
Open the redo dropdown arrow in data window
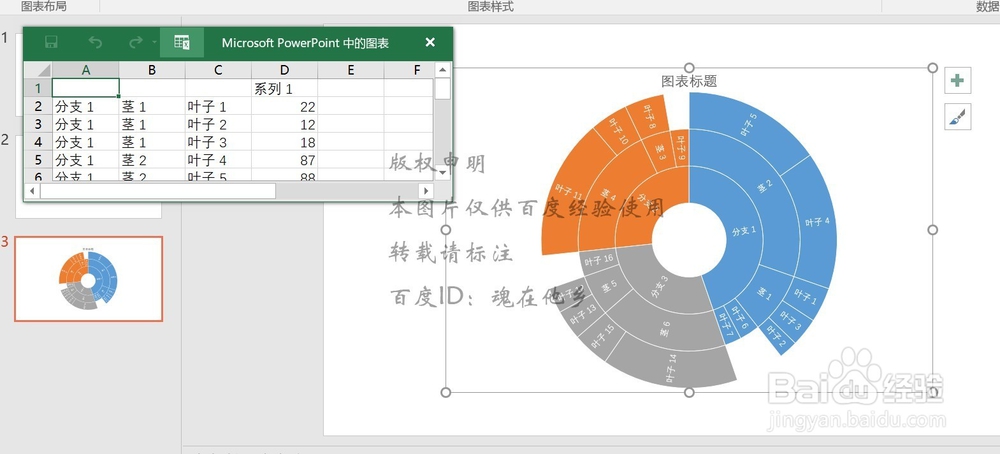[x=154, y=43]
